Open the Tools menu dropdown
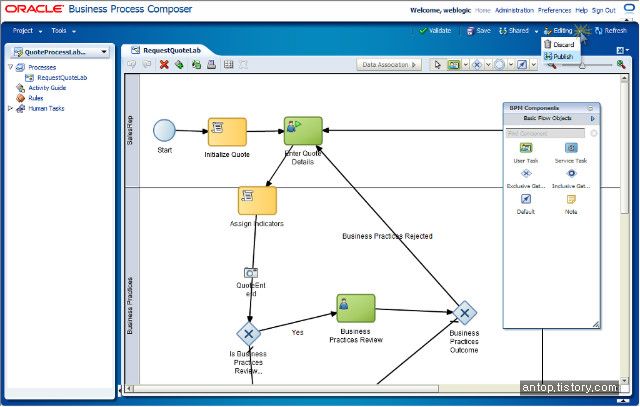This screenshot has height=407, width=640. (x=63, y=31)
